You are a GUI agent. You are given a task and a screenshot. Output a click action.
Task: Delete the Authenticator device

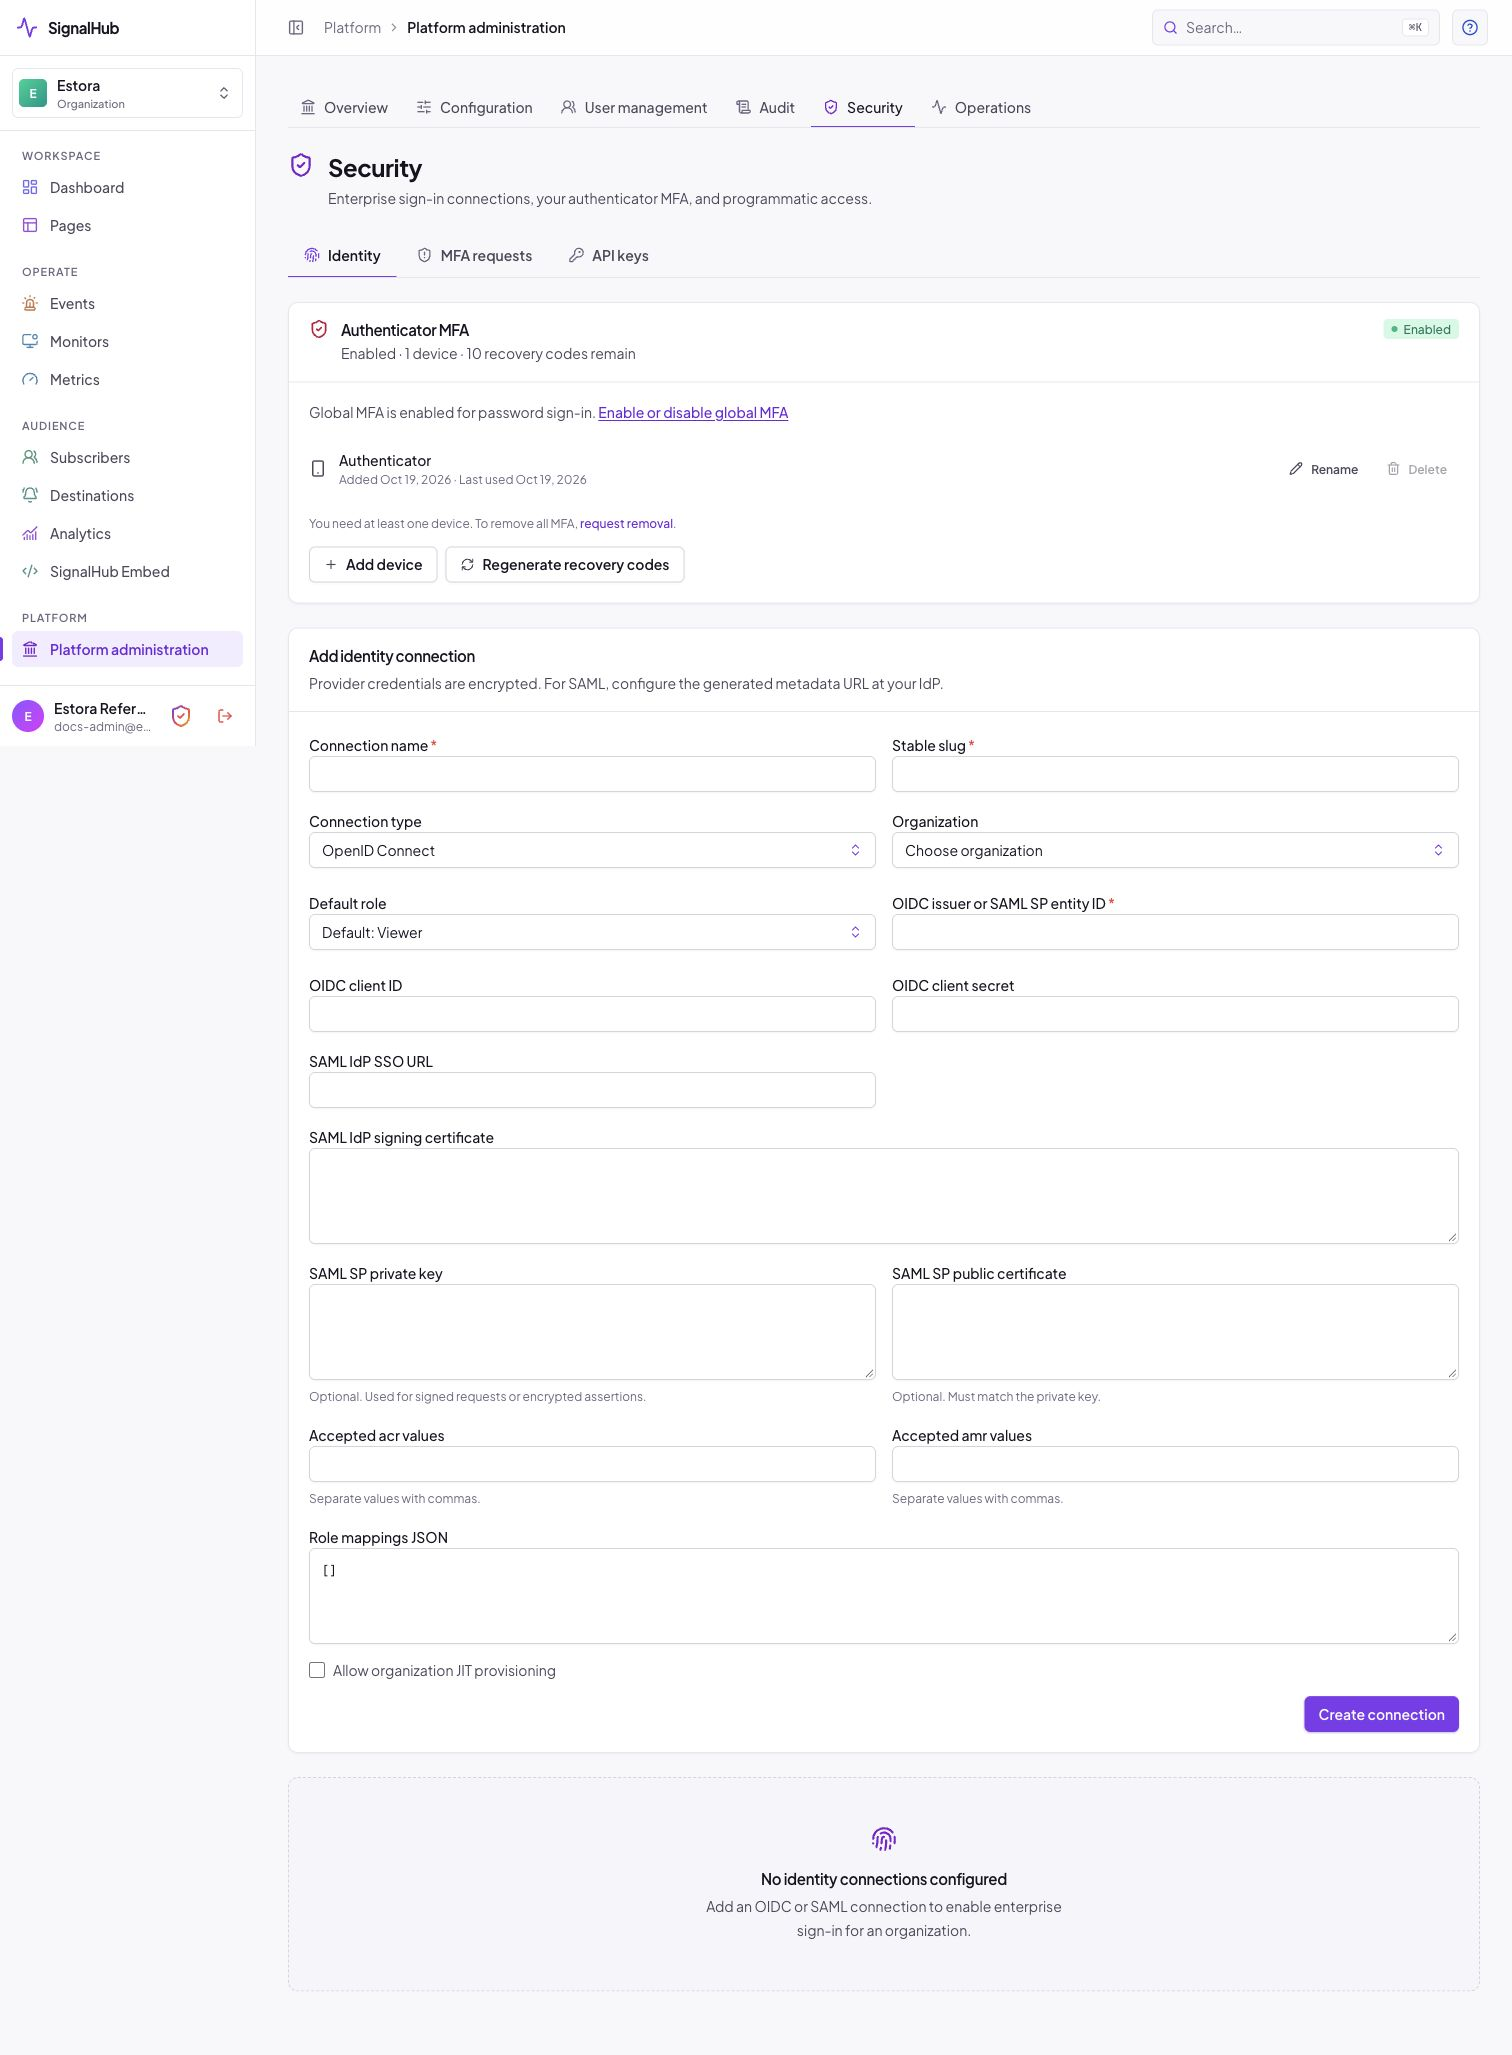(1417, 469)
